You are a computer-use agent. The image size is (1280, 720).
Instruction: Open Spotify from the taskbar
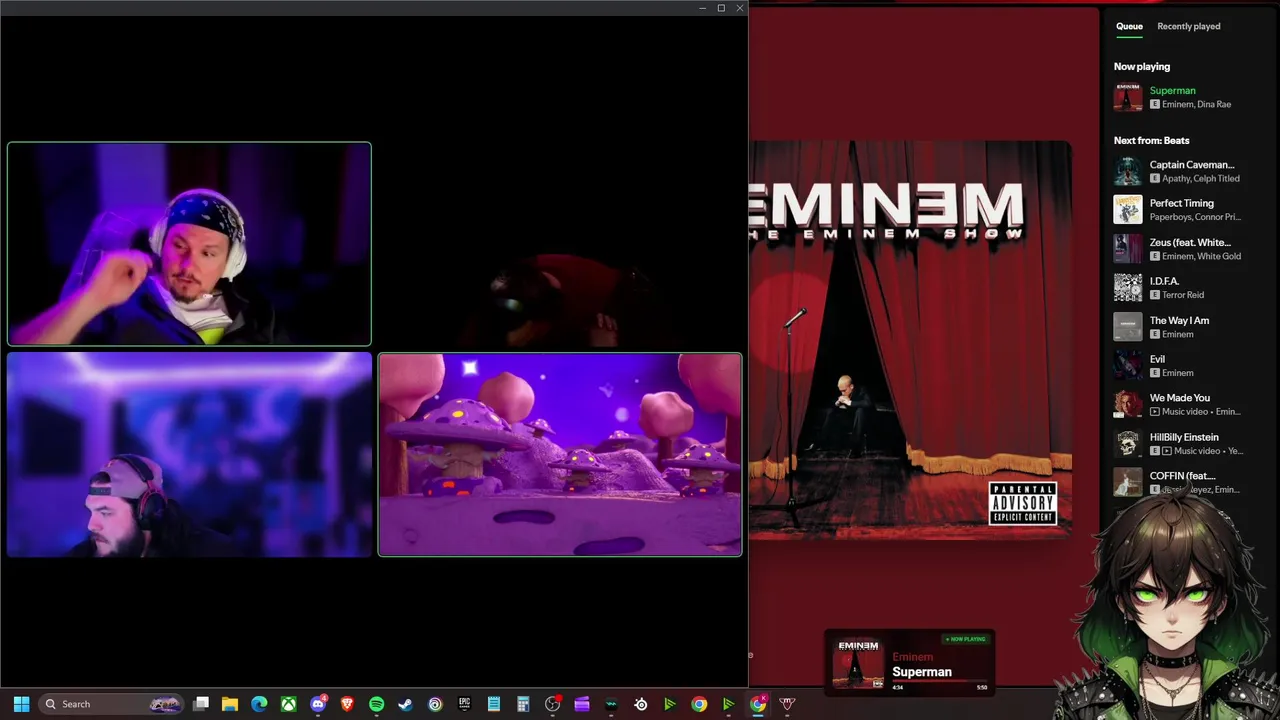[x=376, y=704]
